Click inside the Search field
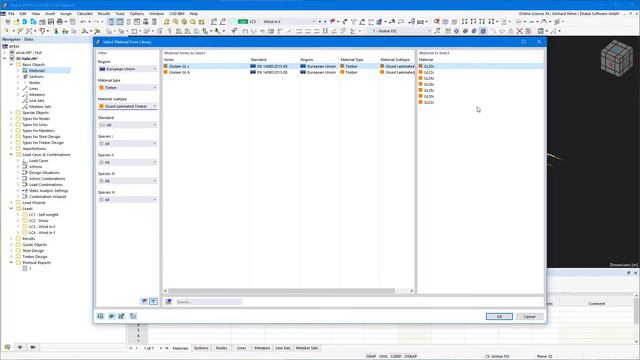This screenshot has height=360, width=640. 209,302
